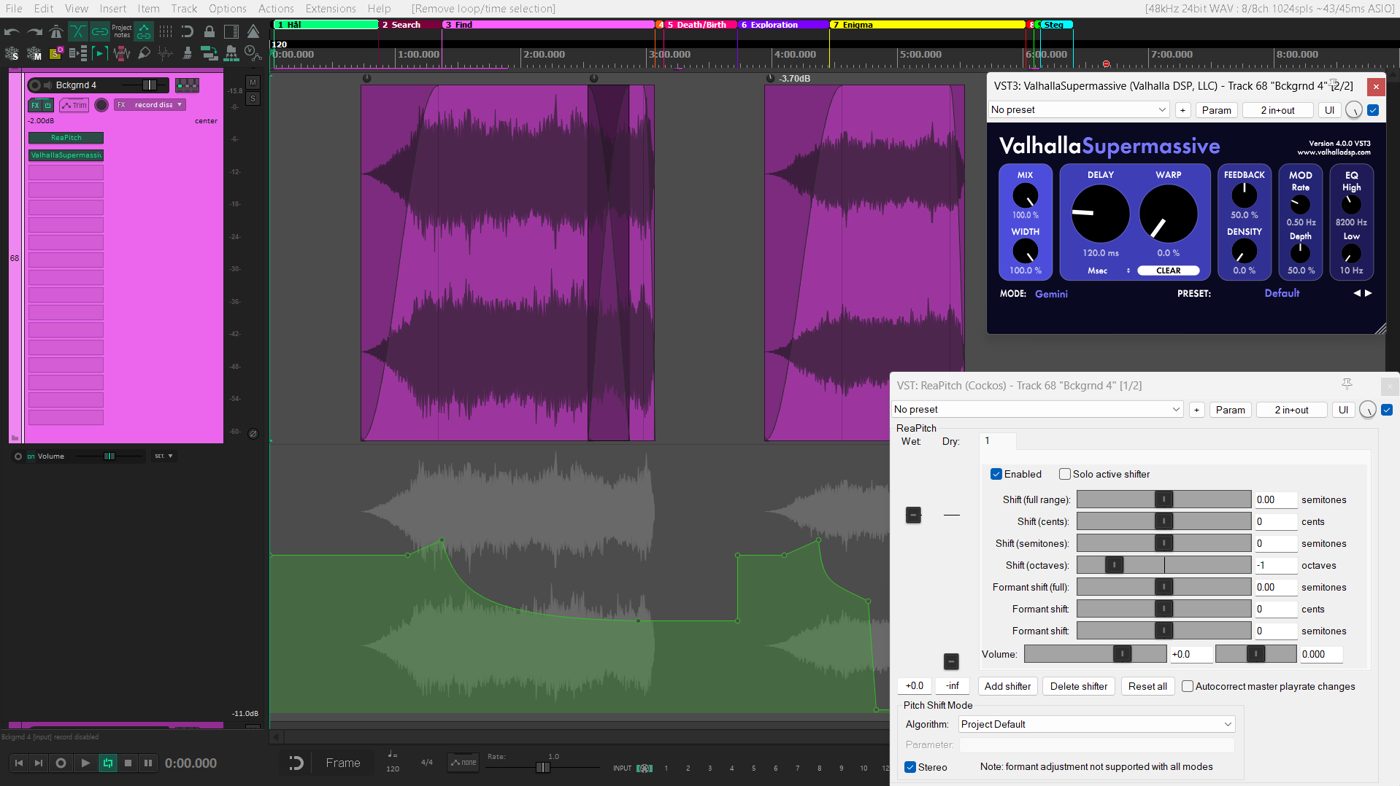
Task: Open the Options menu
Action: tap(227, 8)
